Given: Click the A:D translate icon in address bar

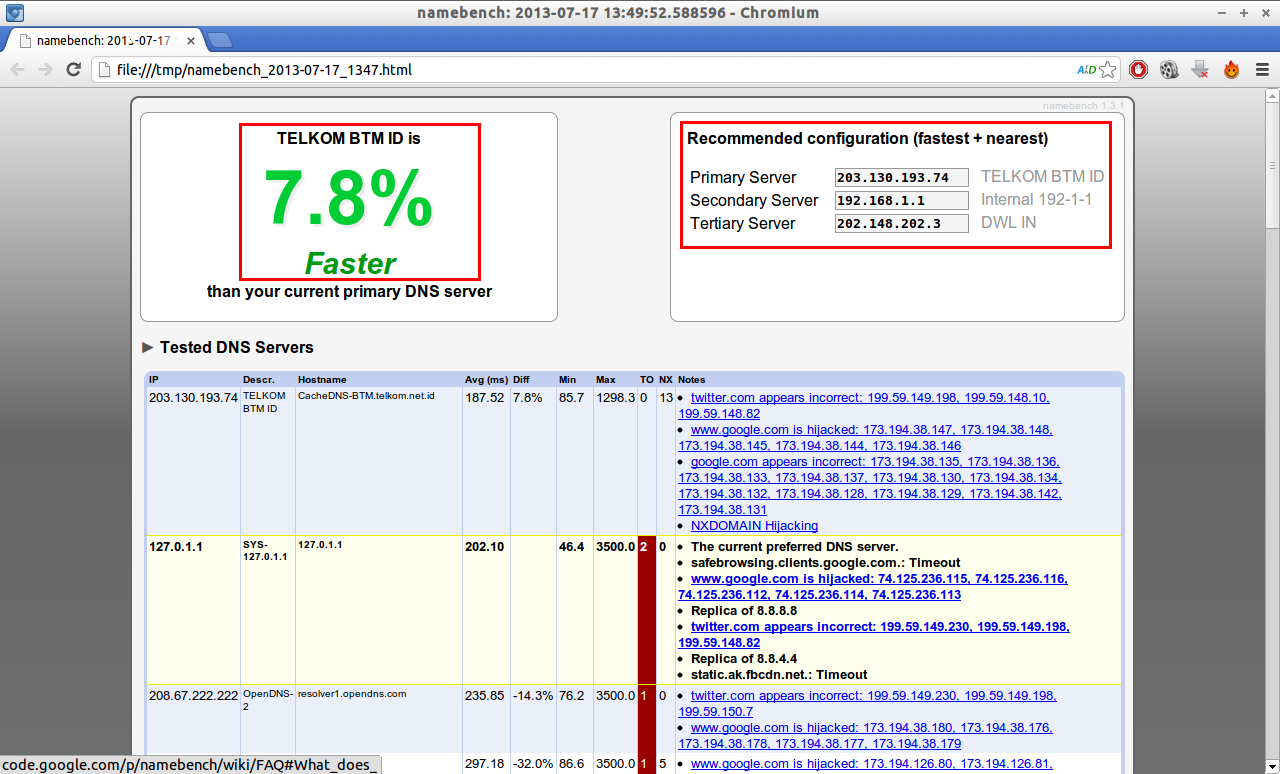Looking at the screenshot, I should coord(1086,69).
